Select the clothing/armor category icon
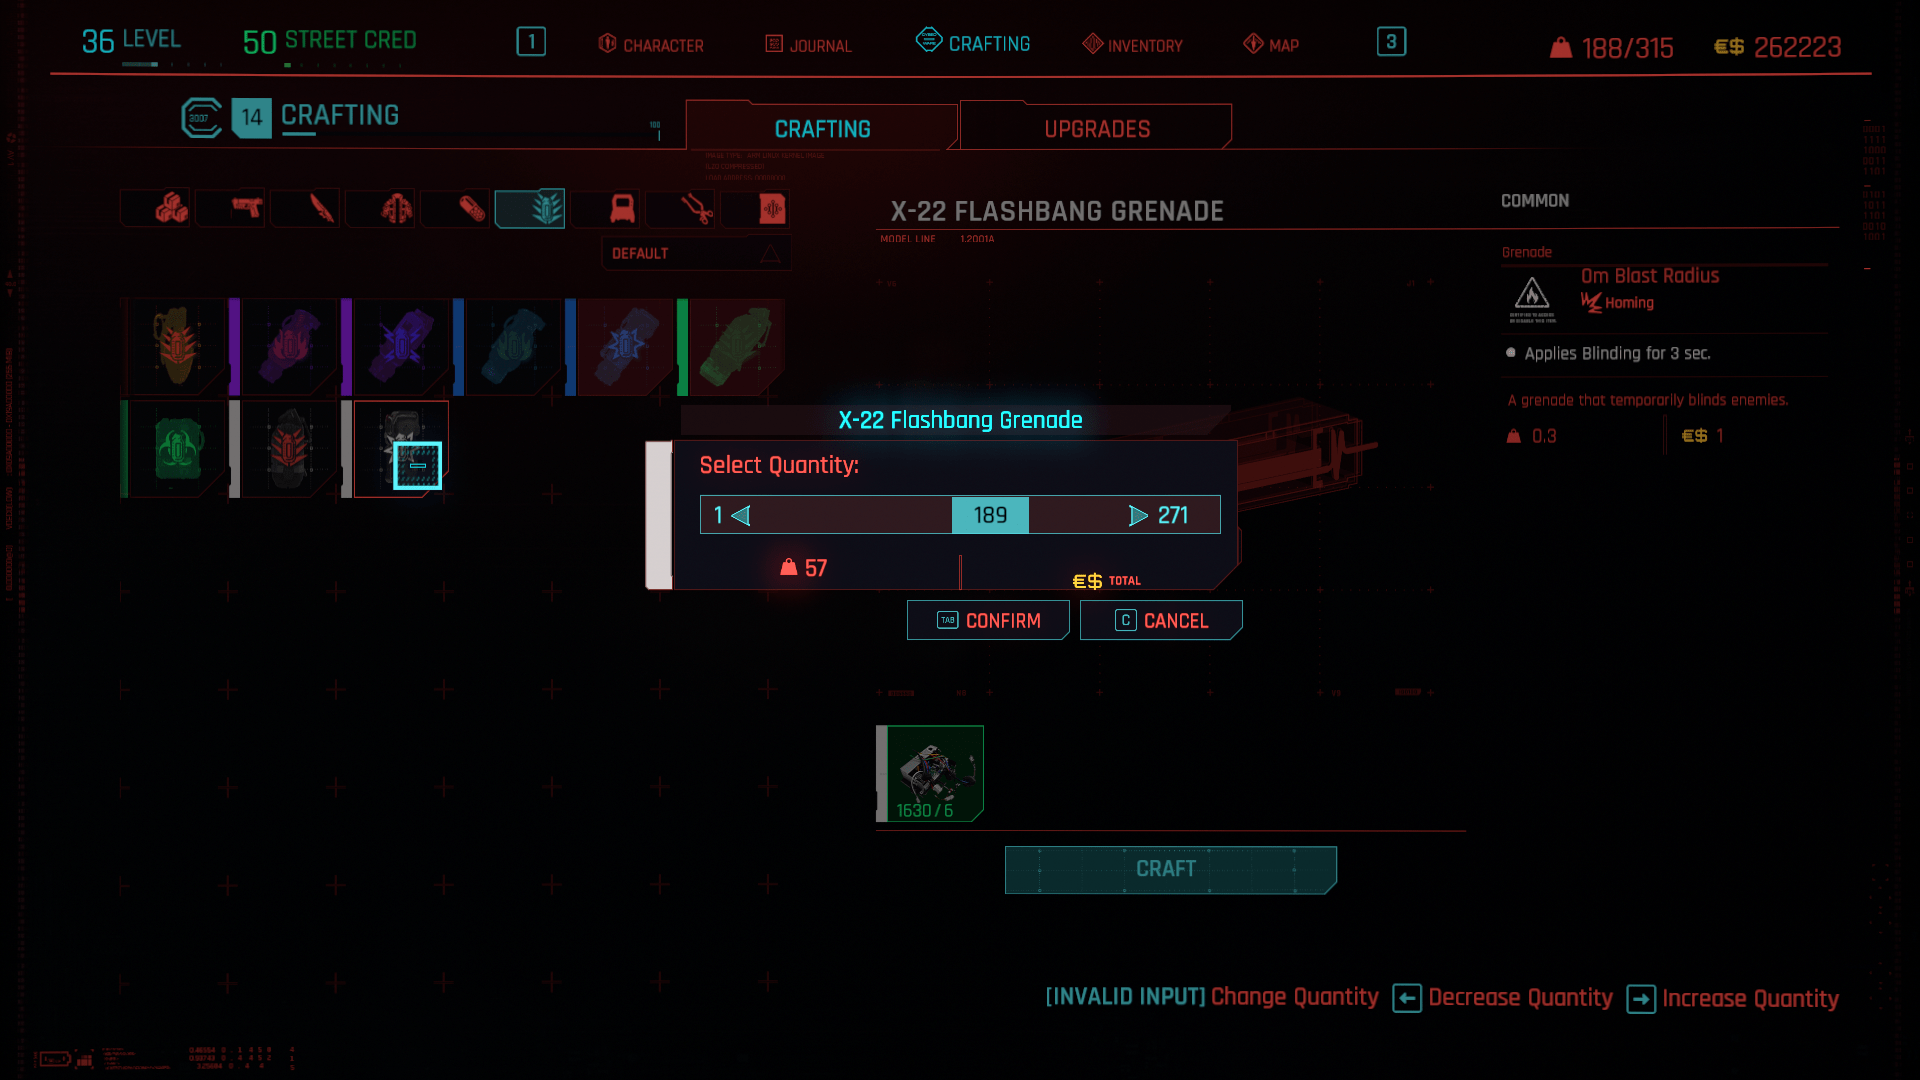 (x=396, y=208)
